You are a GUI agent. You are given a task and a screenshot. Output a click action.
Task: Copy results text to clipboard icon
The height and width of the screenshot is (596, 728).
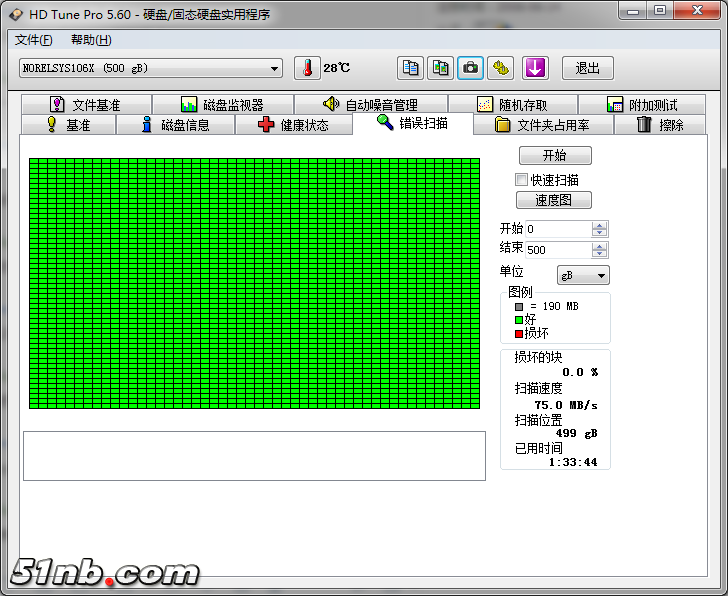point(410,68)
